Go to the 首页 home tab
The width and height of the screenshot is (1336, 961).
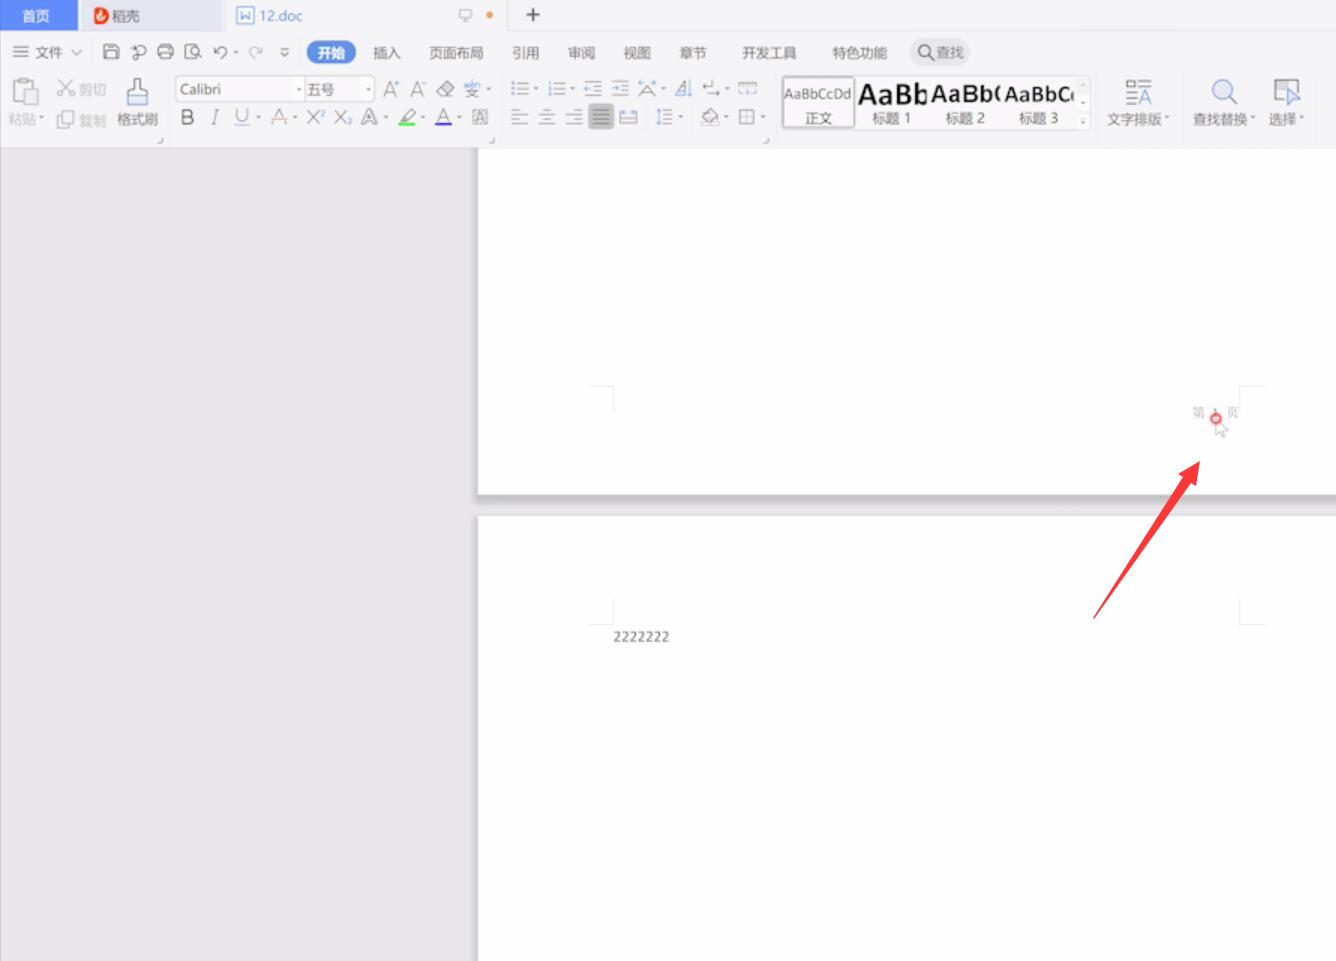[x=37, y=15]
